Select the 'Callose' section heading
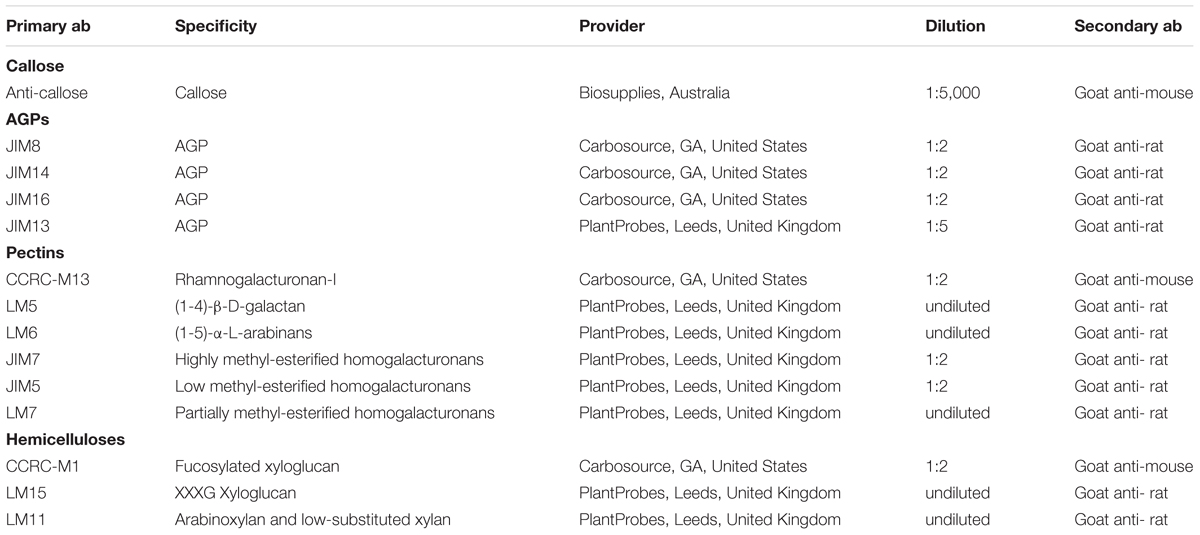Screen dimensions: 1200x535 (x=34, y=66)
